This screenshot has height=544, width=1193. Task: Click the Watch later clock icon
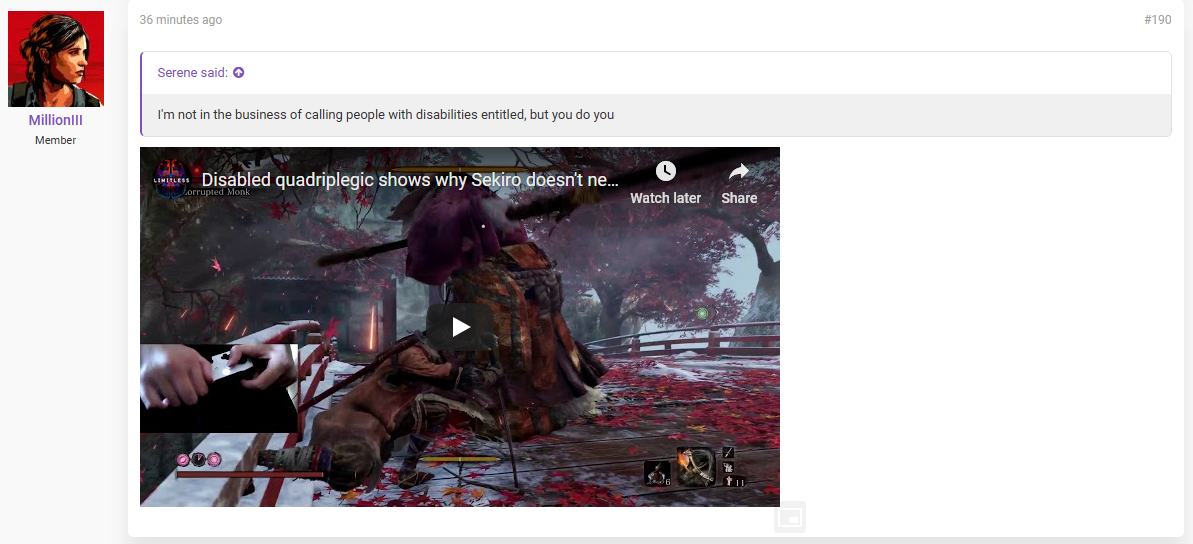click(x=666, y=171)
